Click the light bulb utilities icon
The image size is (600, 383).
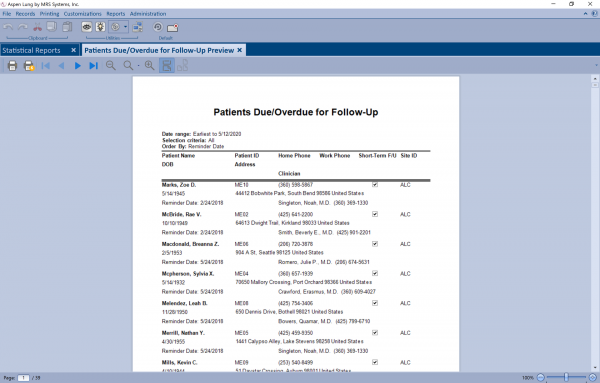pyautogui.click(x=101, y=27)
